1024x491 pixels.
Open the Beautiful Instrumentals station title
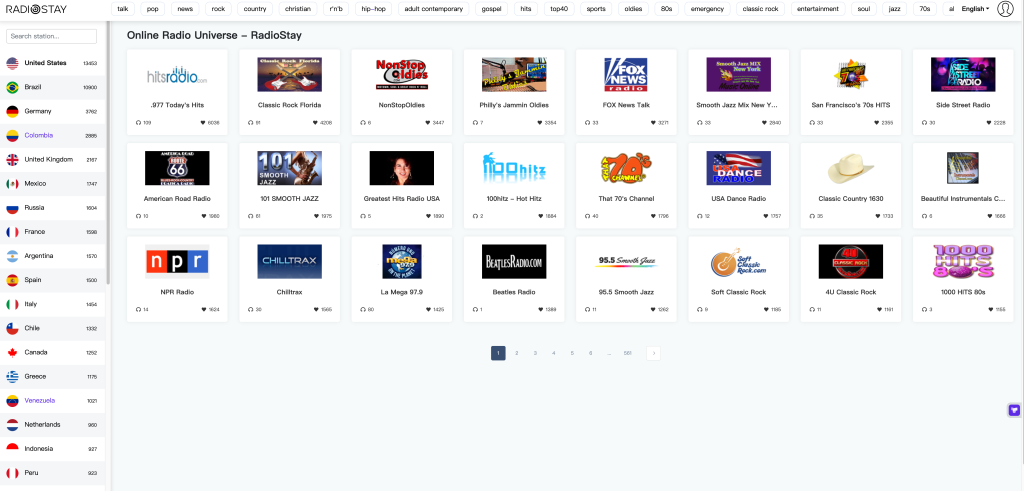[963, 198]
